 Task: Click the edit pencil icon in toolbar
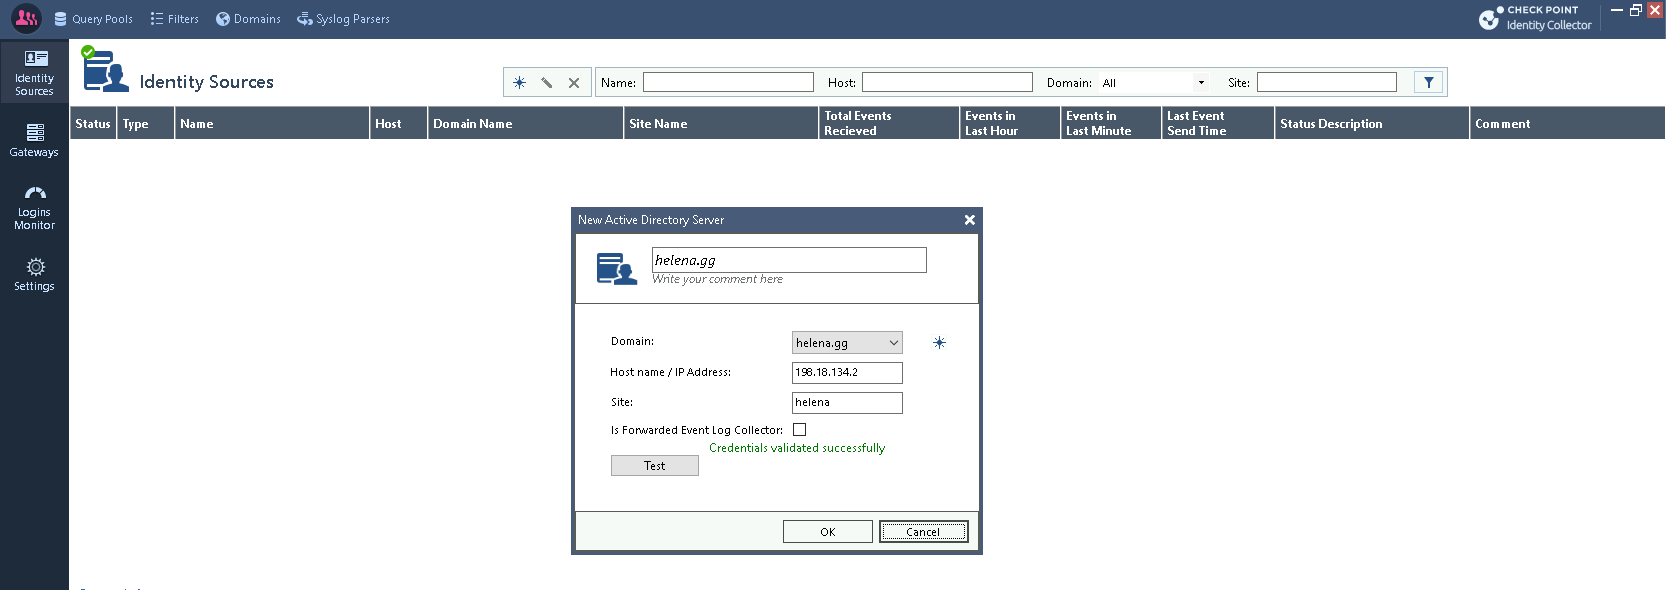coord(547,83)
